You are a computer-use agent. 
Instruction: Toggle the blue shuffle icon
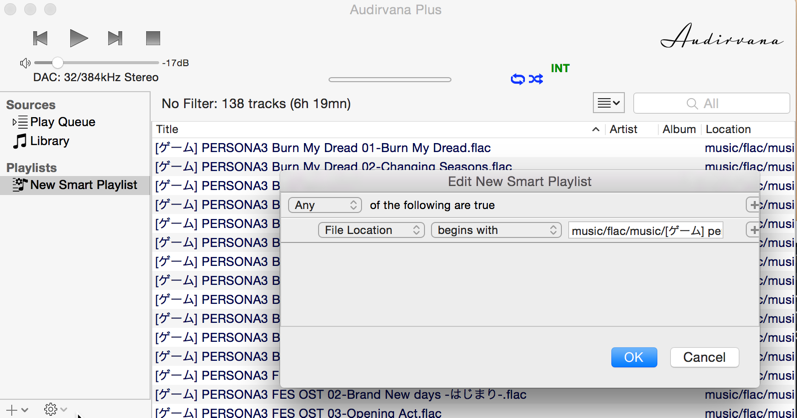tap(536, 79)
